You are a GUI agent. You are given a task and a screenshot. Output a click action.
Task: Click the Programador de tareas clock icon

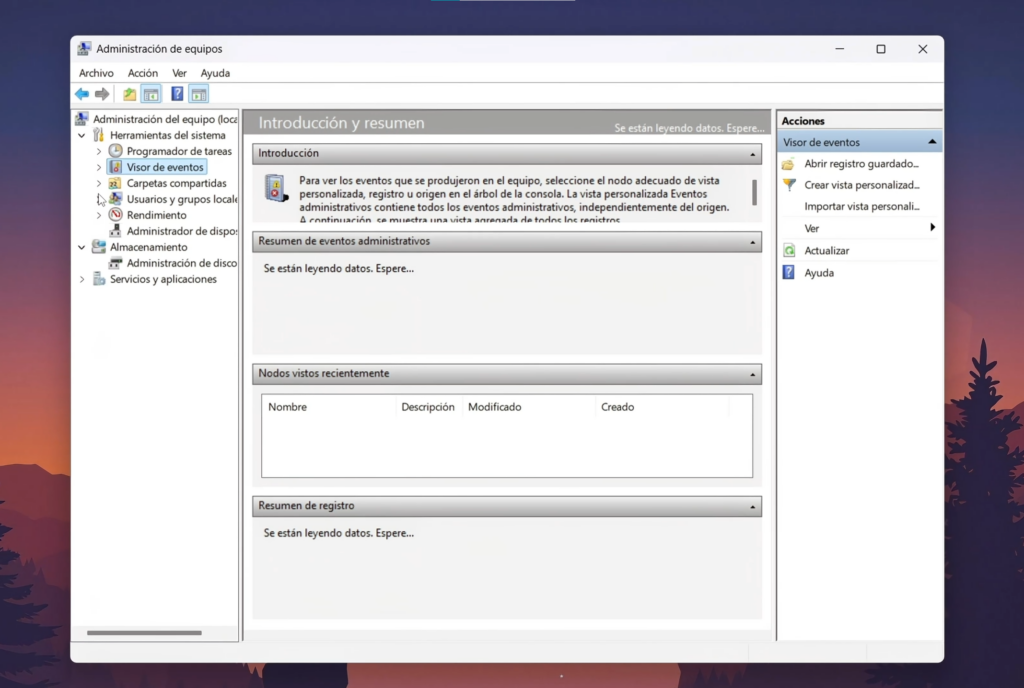pyautogui.click(x=116, y=151)
